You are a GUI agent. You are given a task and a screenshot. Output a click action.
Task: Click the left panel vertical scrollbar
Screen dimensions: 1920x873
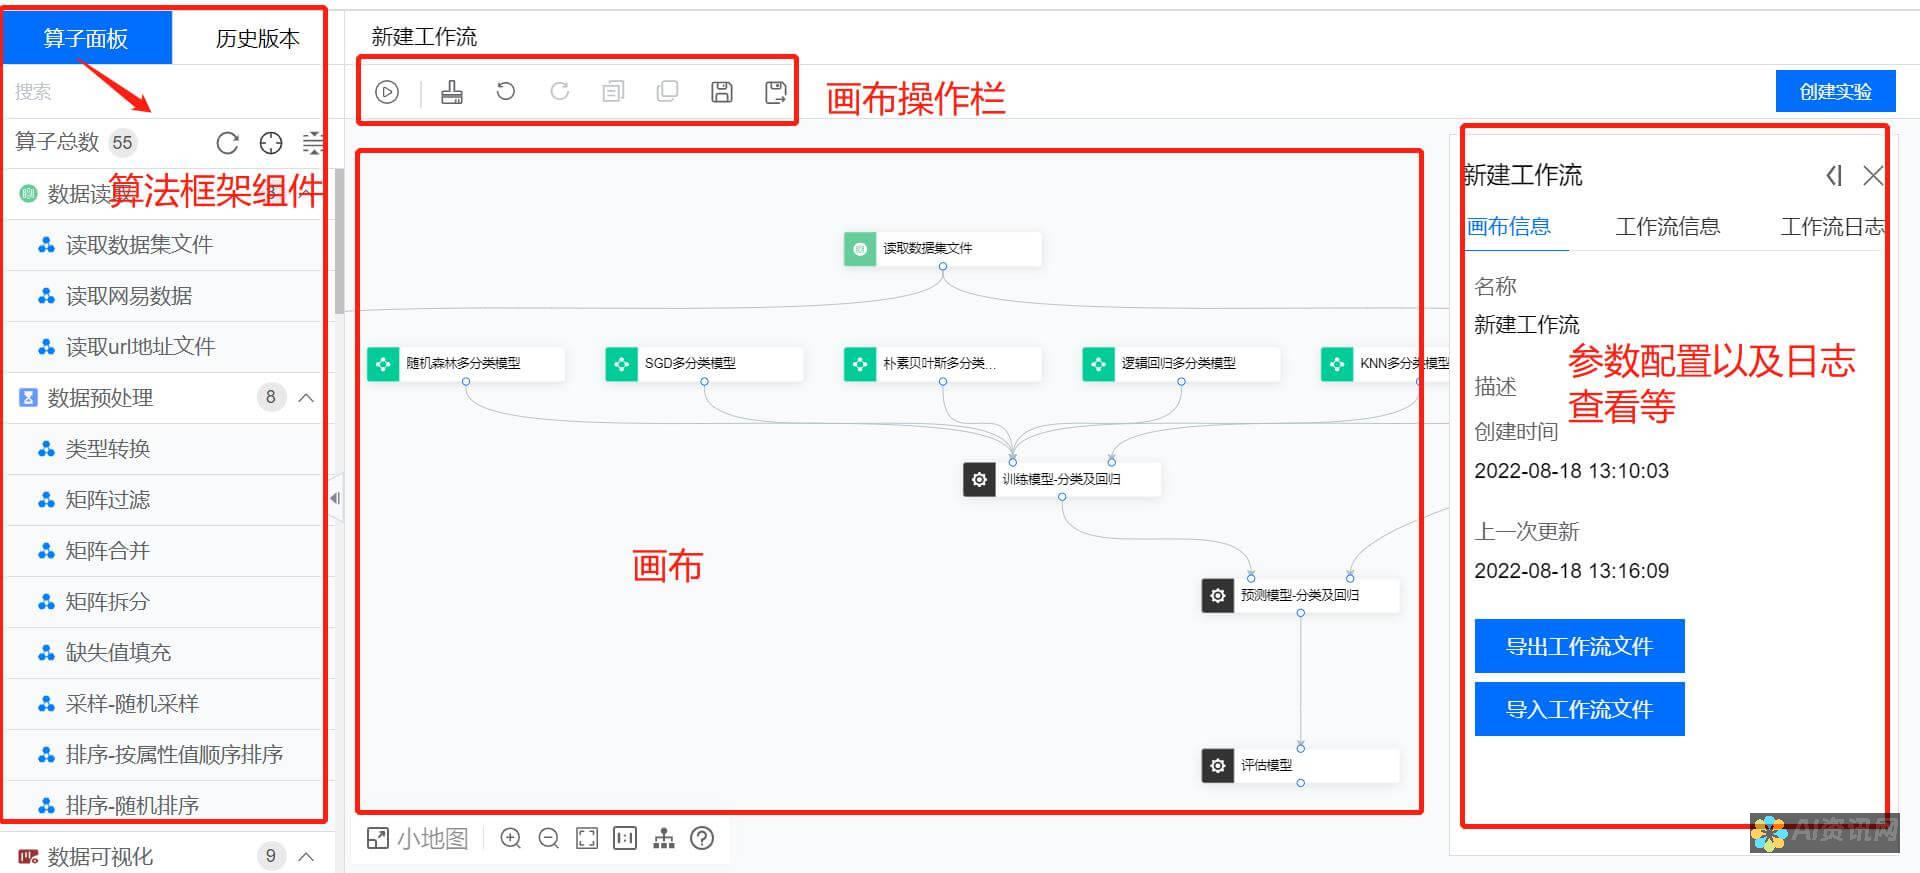coord(340,240)
